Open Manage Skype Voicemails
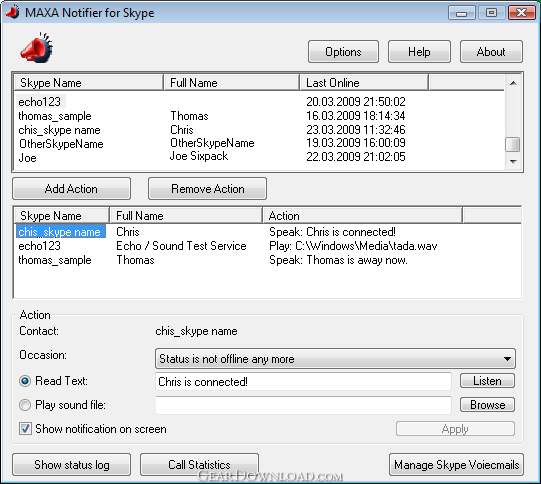 [x=456, y=465]
